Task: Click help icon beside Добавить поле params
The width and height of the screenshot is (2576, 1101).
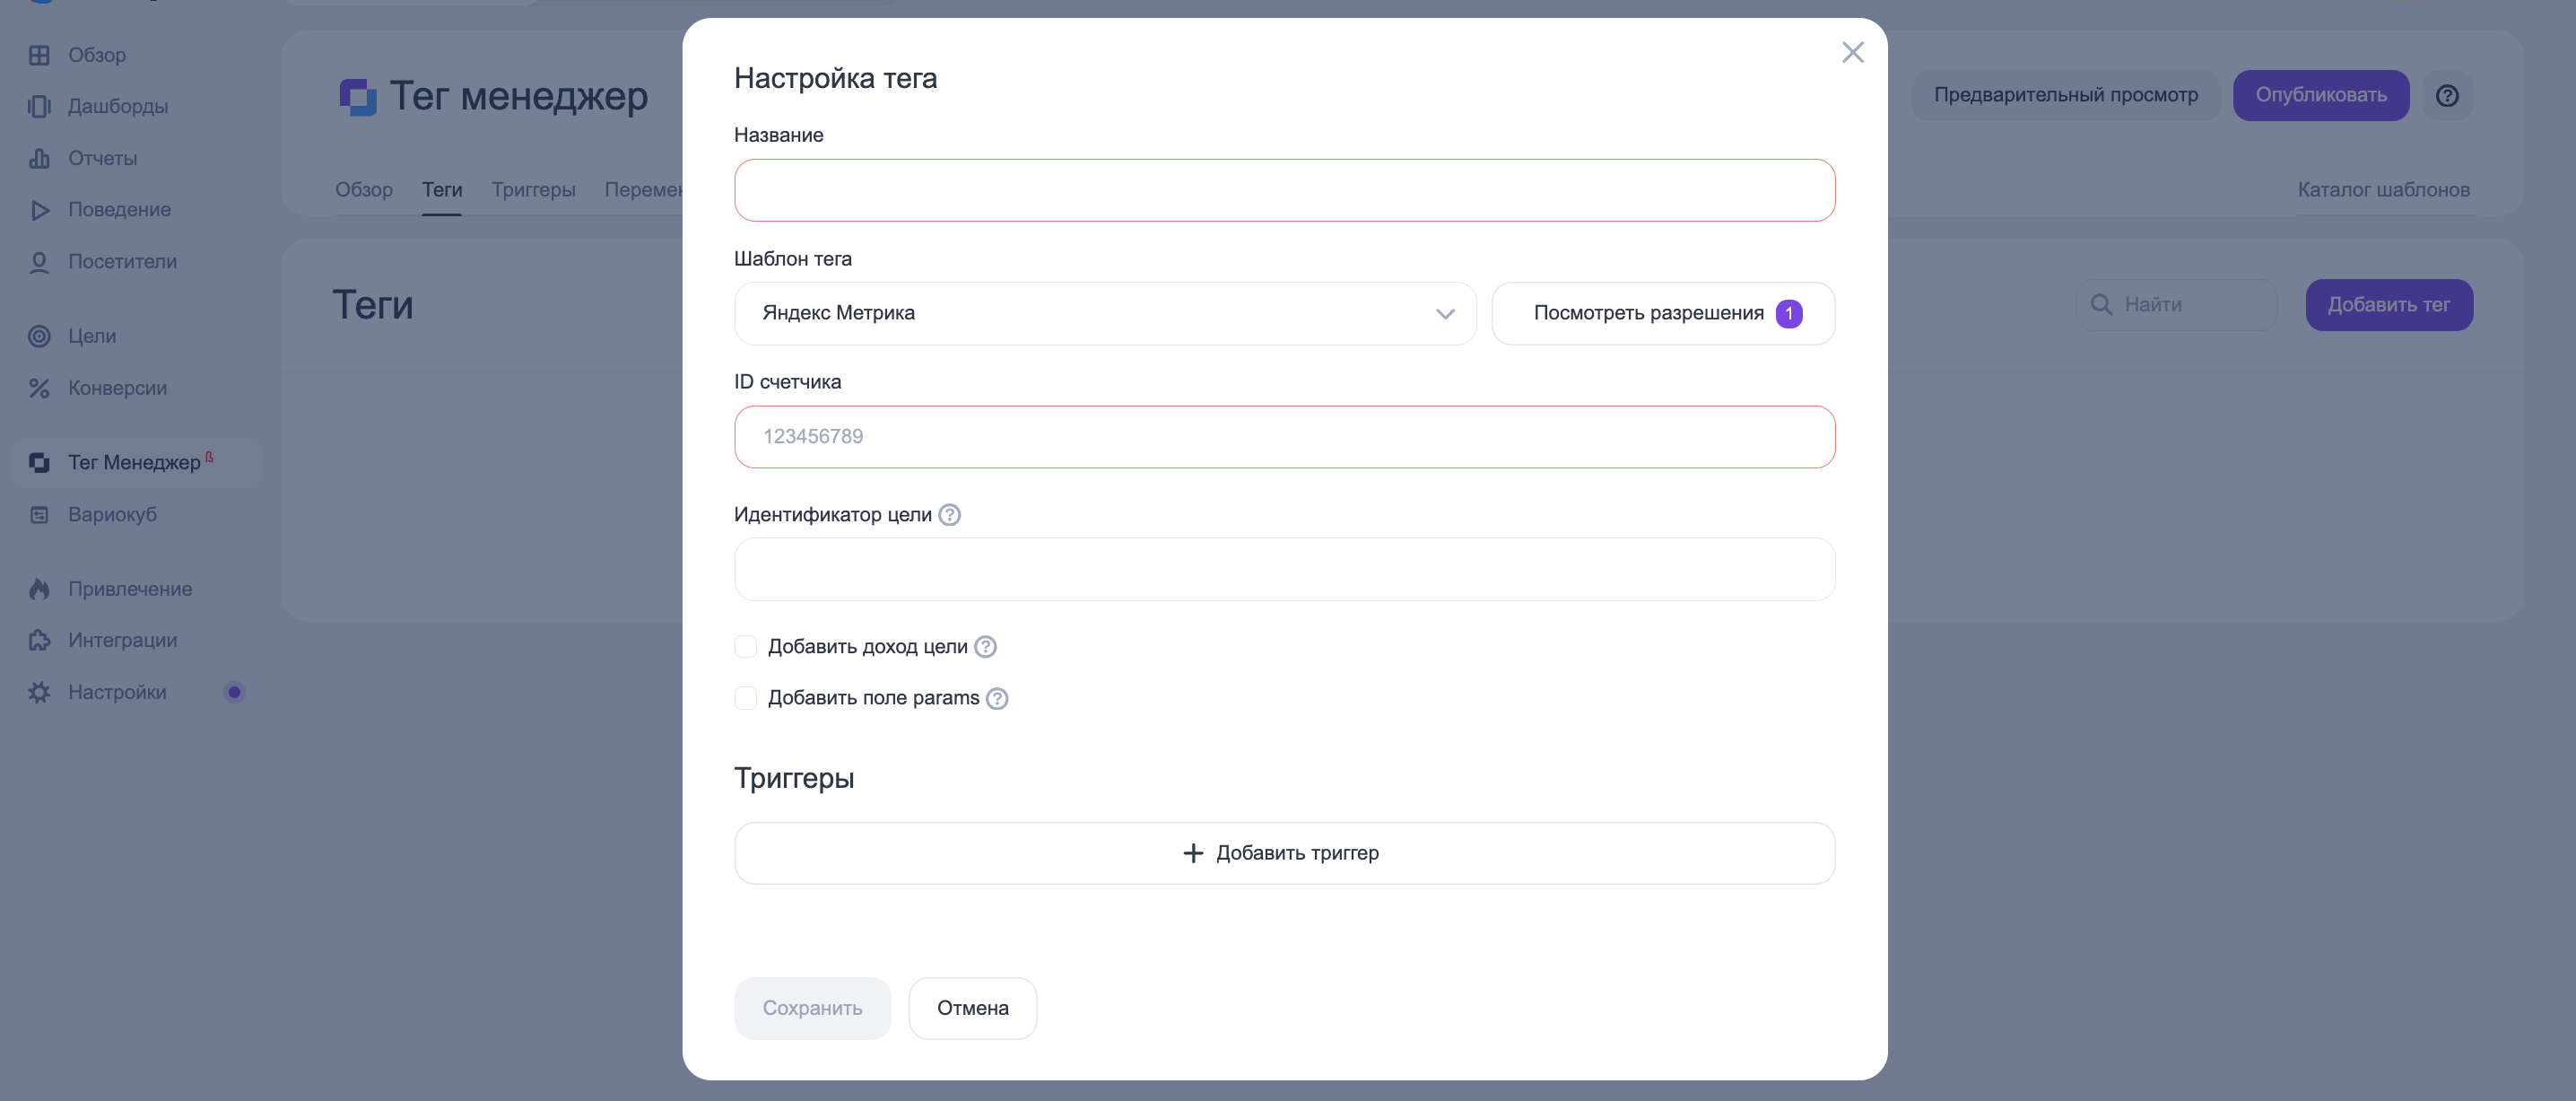Action: [996, 698]
